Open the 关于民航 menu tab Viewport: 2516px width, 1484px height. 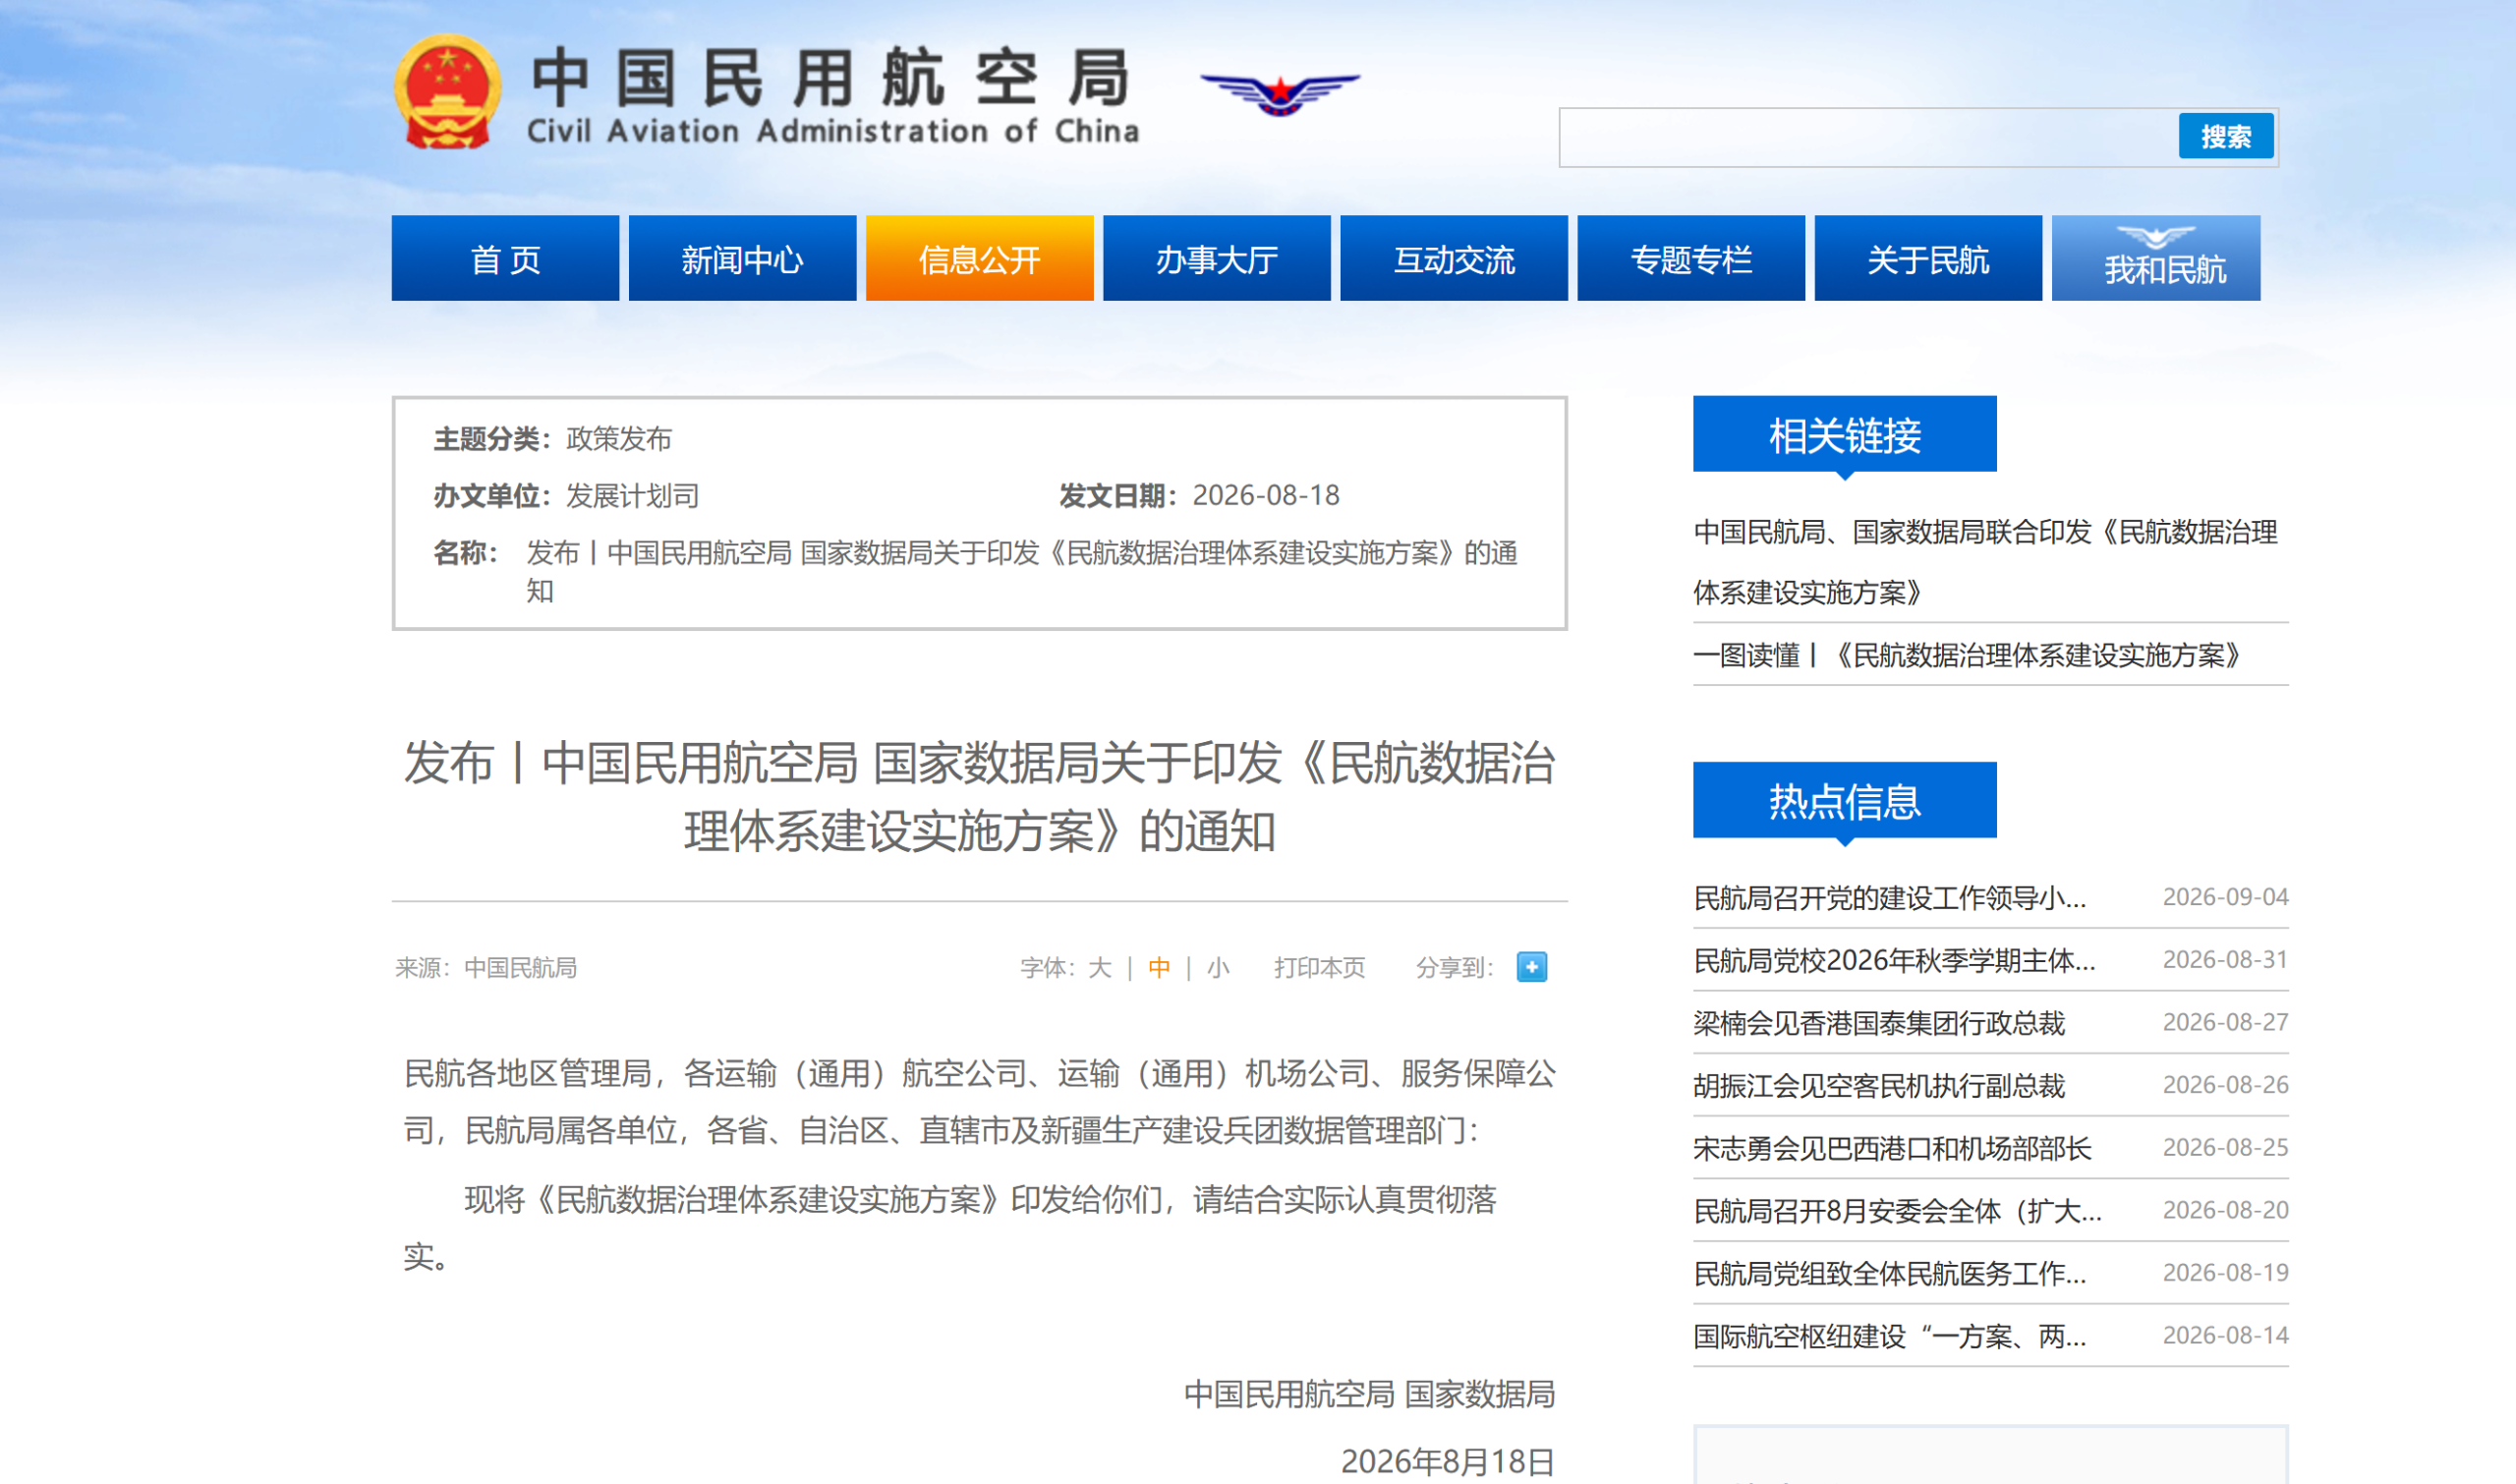1928,258
